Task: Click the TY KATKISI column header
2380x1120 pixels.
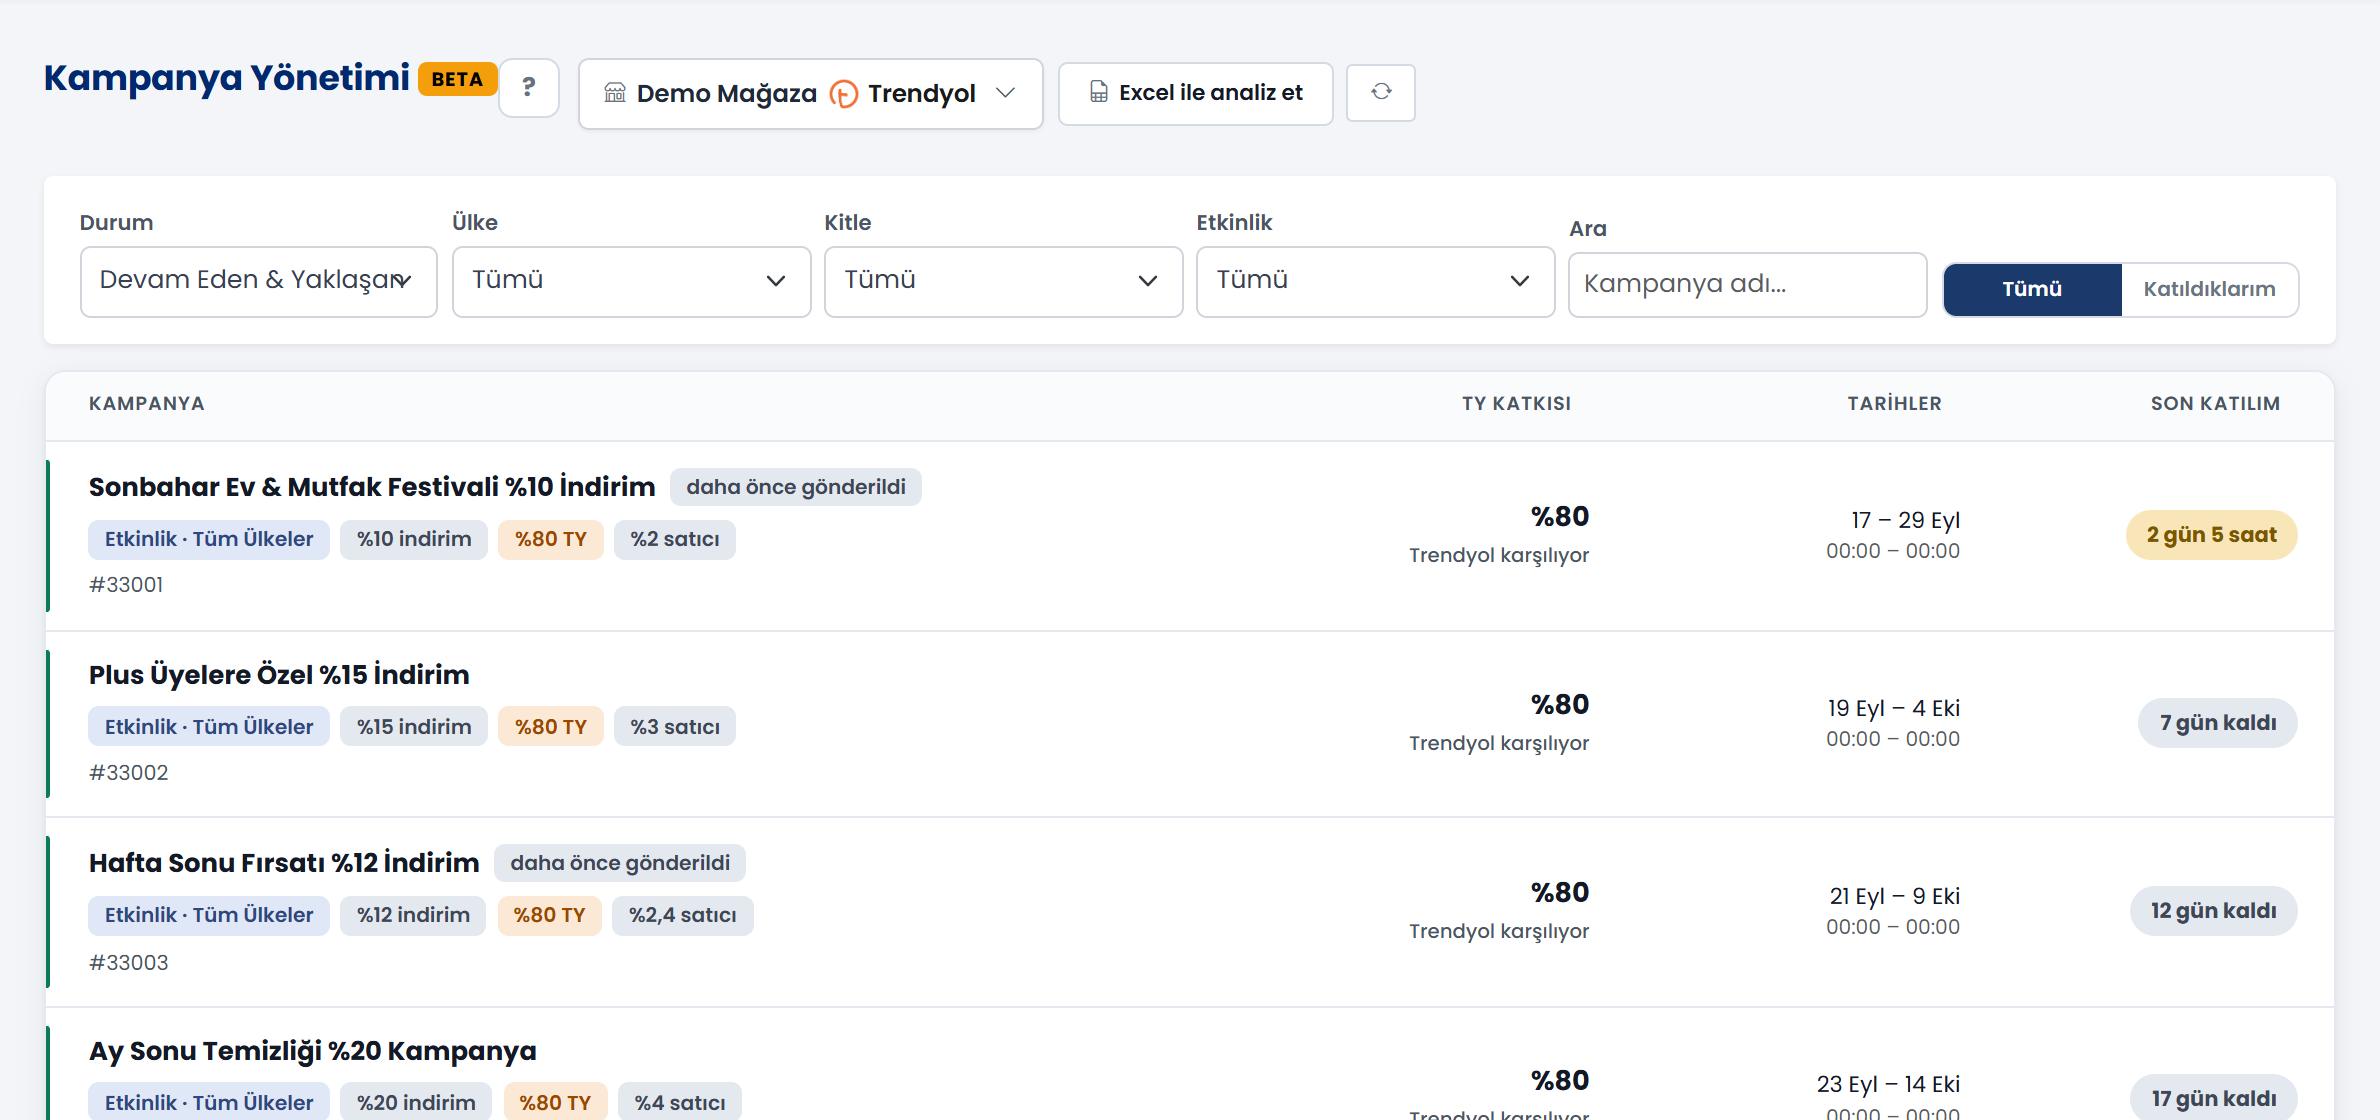Action: click(x=1516, y=404)
